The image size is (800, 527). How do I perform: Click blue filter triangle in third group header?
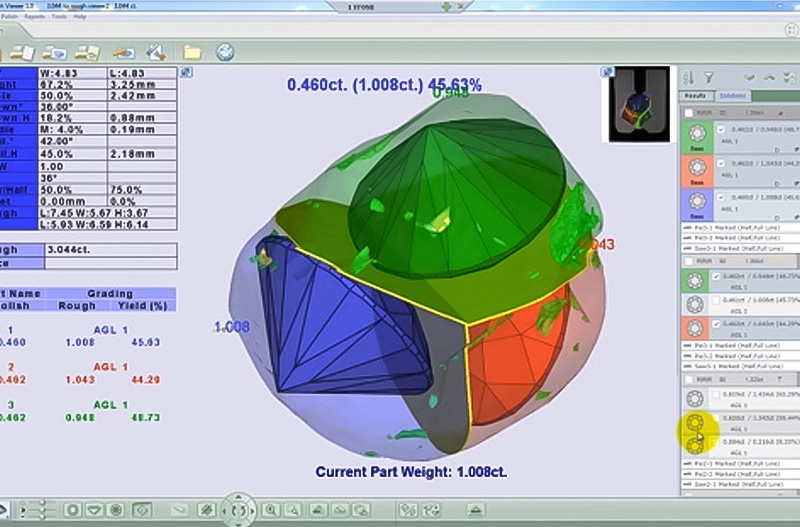780,380
